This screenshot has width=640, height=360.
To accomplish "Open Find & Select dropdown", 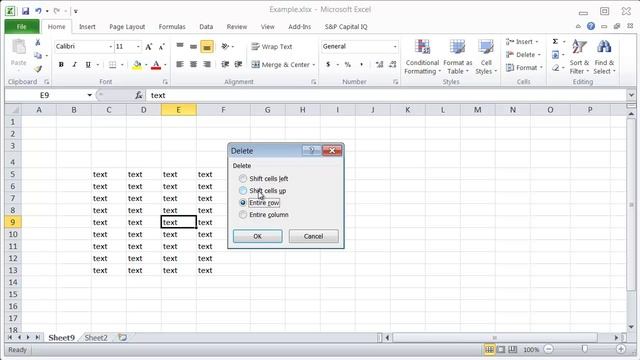I will pyautogui.click(x=604, y=57).
